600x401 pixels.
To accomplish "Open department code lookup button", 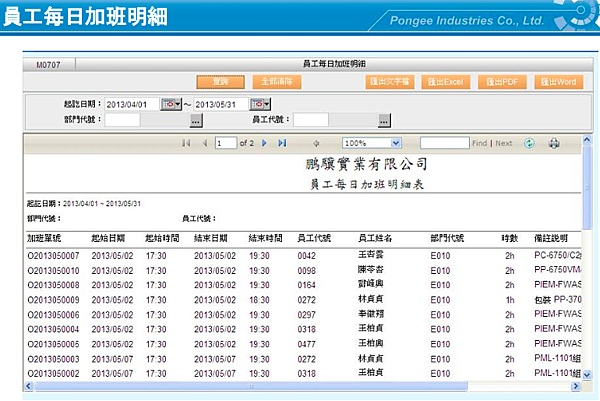I will point(196,121).
